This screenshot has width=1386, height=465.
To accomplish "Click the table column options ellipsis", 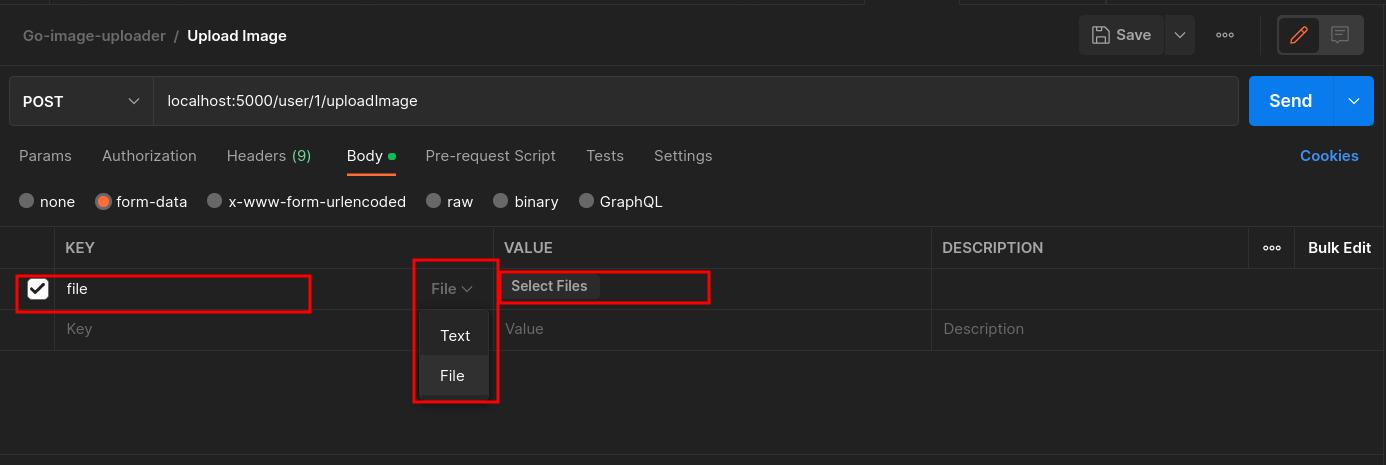I will (x=1271, y=248).
